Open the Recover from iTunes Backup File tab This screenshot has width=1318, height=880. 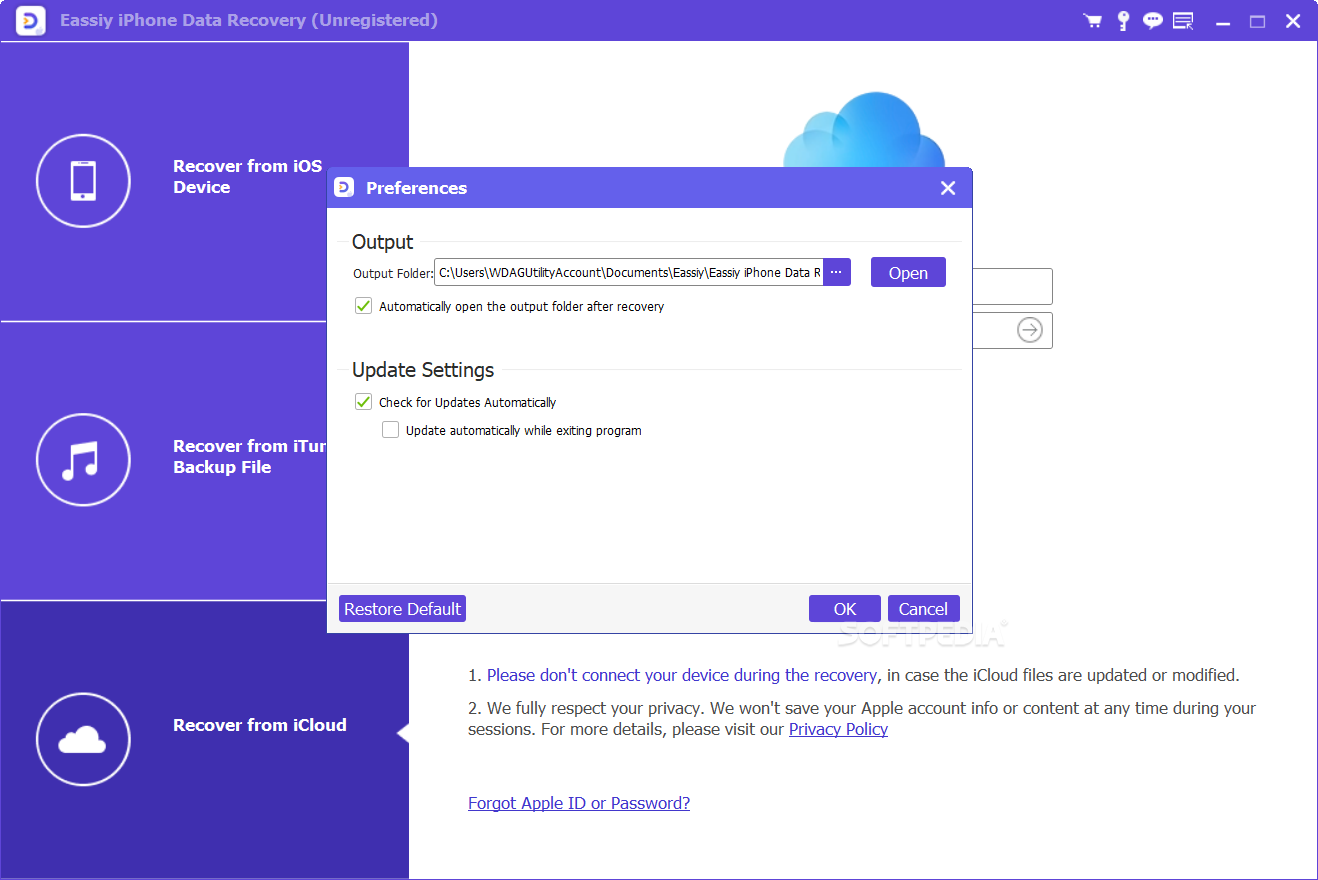click(x=204, y=461)
